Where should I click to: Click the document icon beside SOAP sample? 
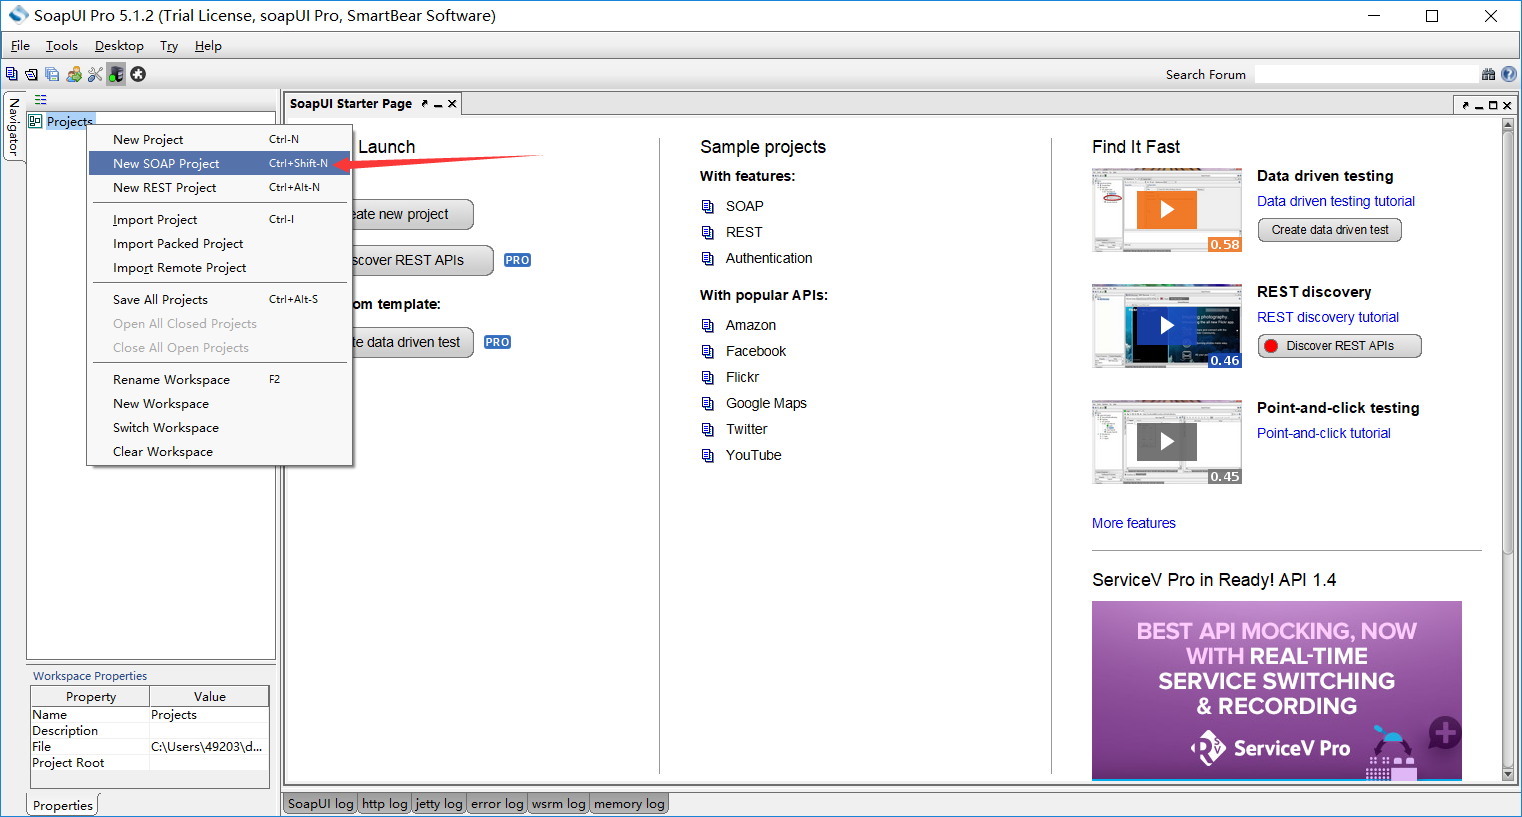click(708, 206)
